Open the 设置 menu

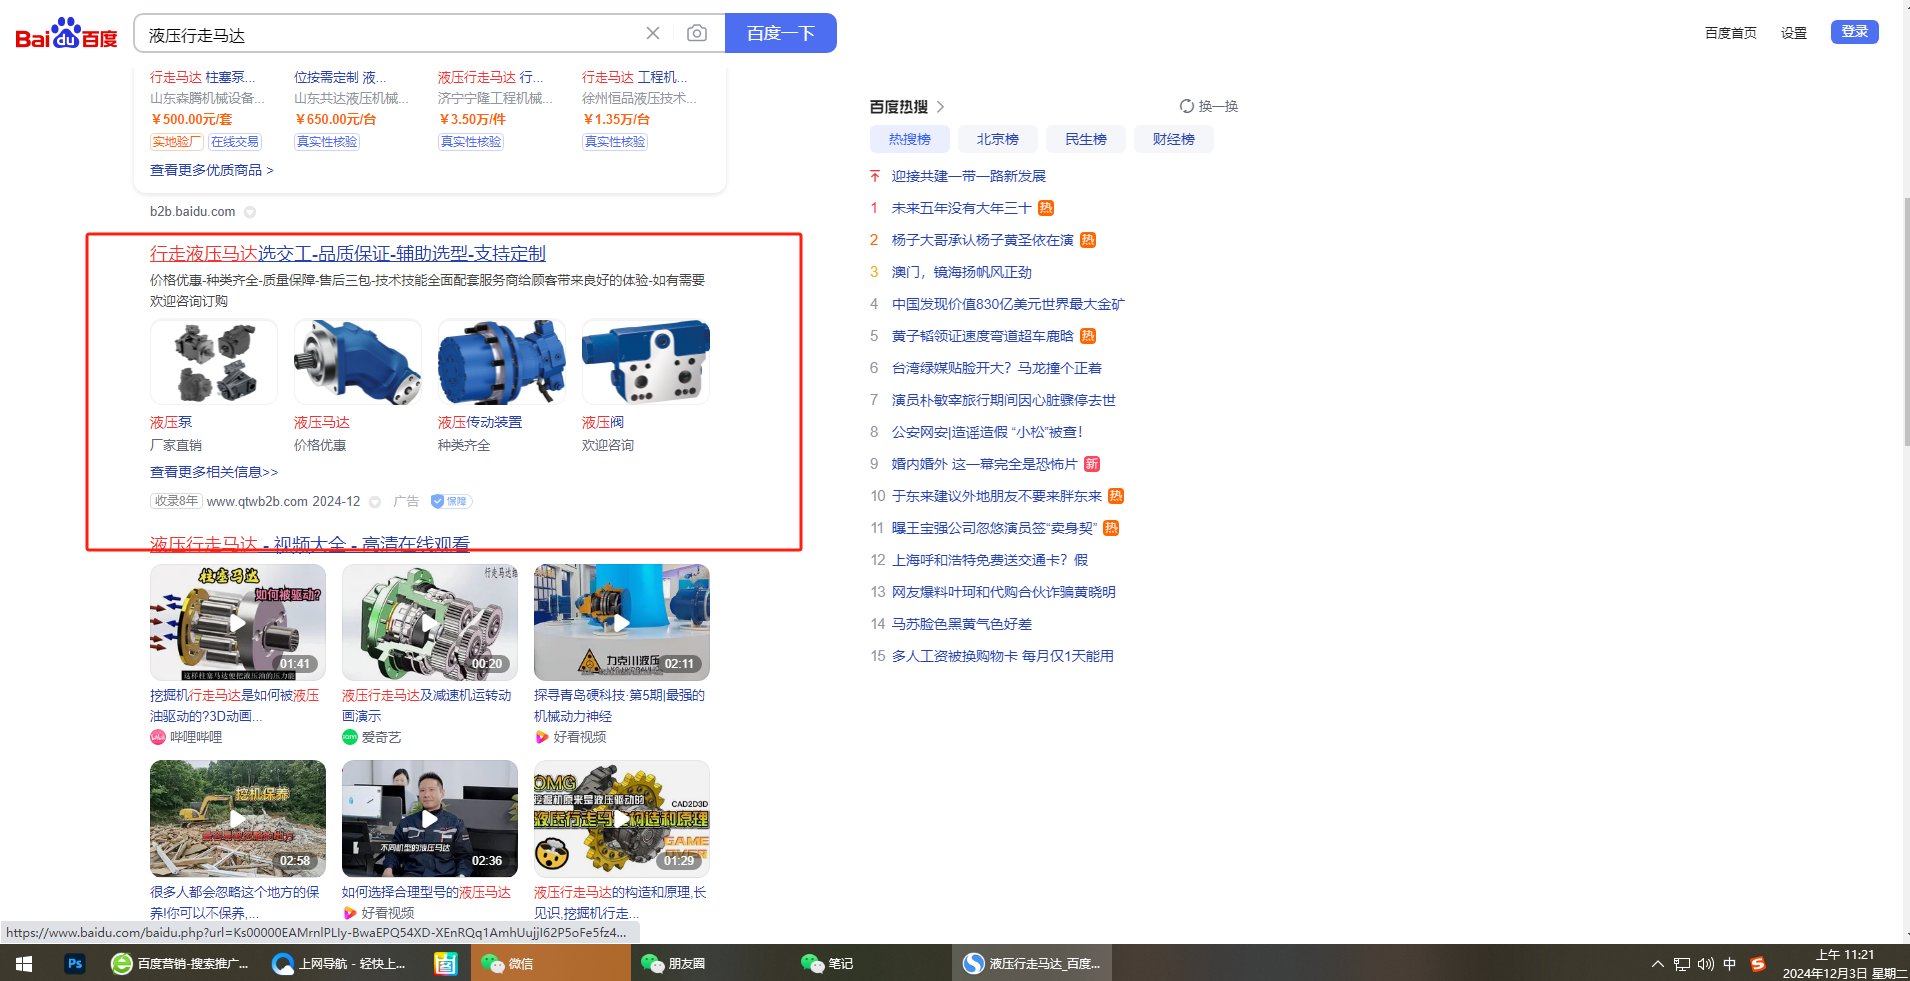click(x=1794, y=33)
